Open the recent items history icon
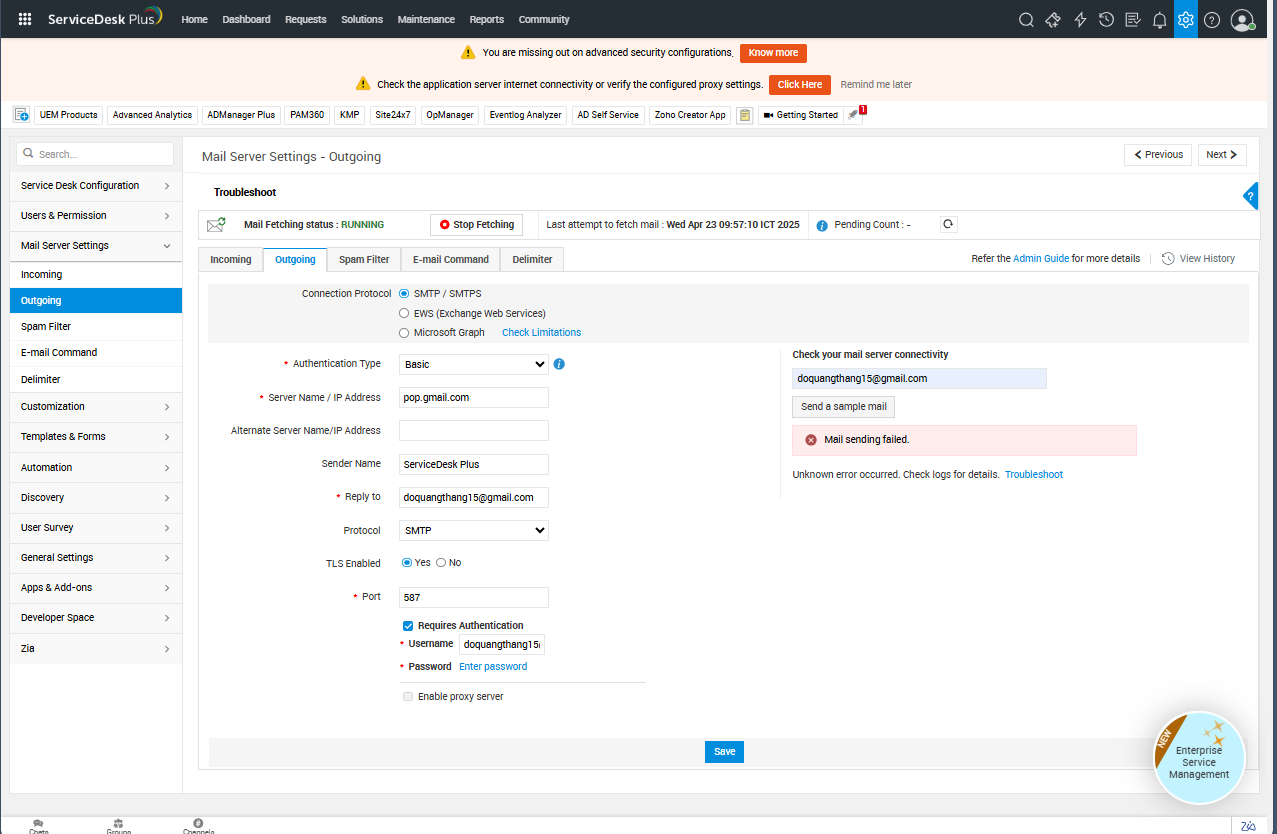 click(1106, 19)
